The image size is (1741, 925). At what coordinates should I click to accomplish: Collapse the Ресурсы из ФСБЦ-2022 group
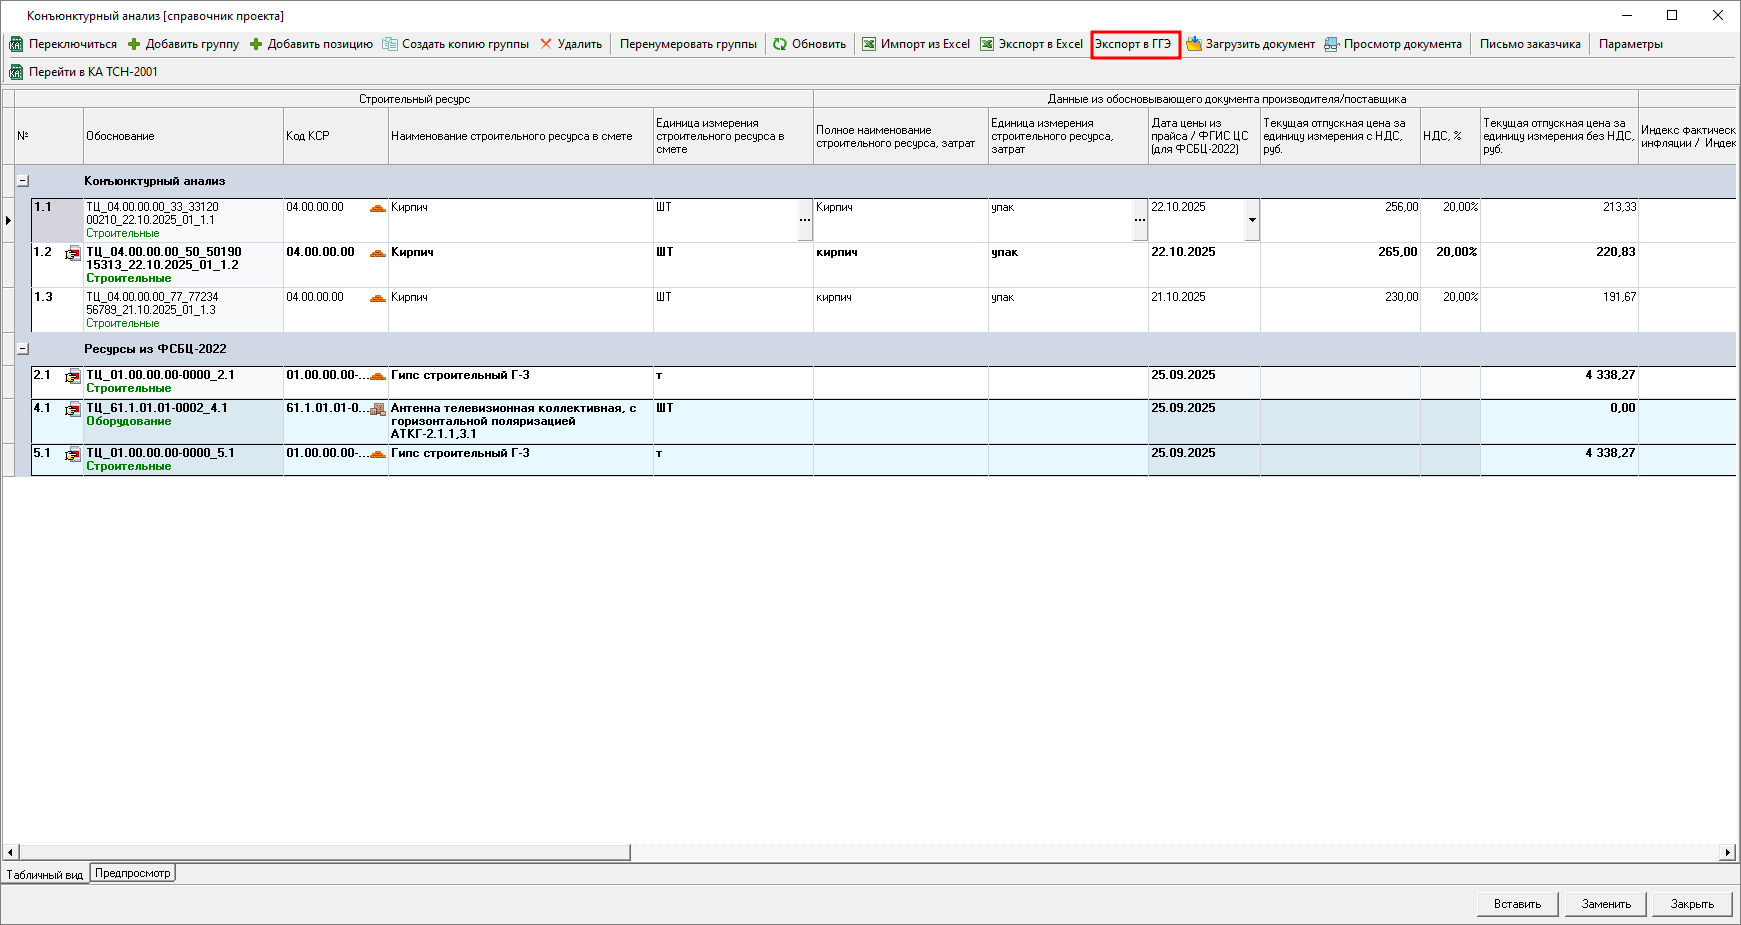click(23, 349)
